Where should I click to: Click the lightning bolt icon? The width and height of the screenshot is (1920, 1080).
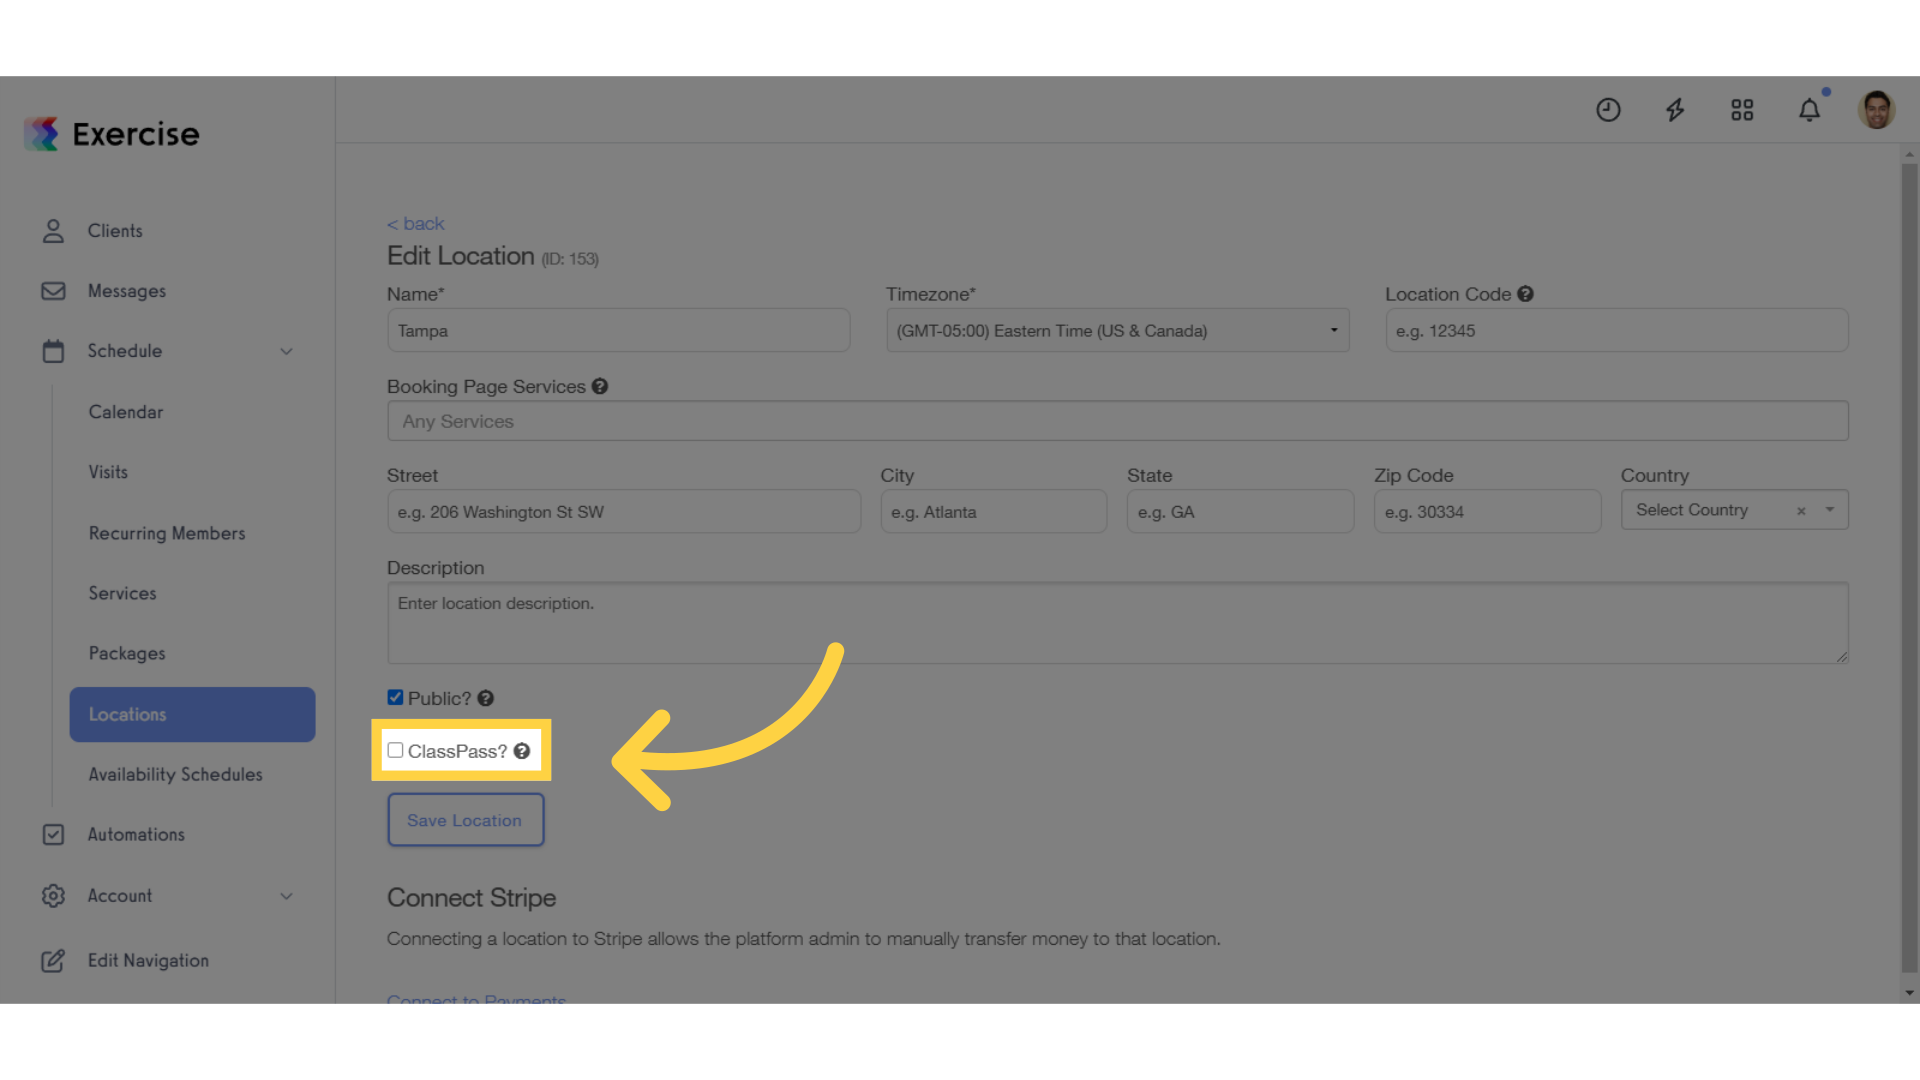[x=1675, y=109]
